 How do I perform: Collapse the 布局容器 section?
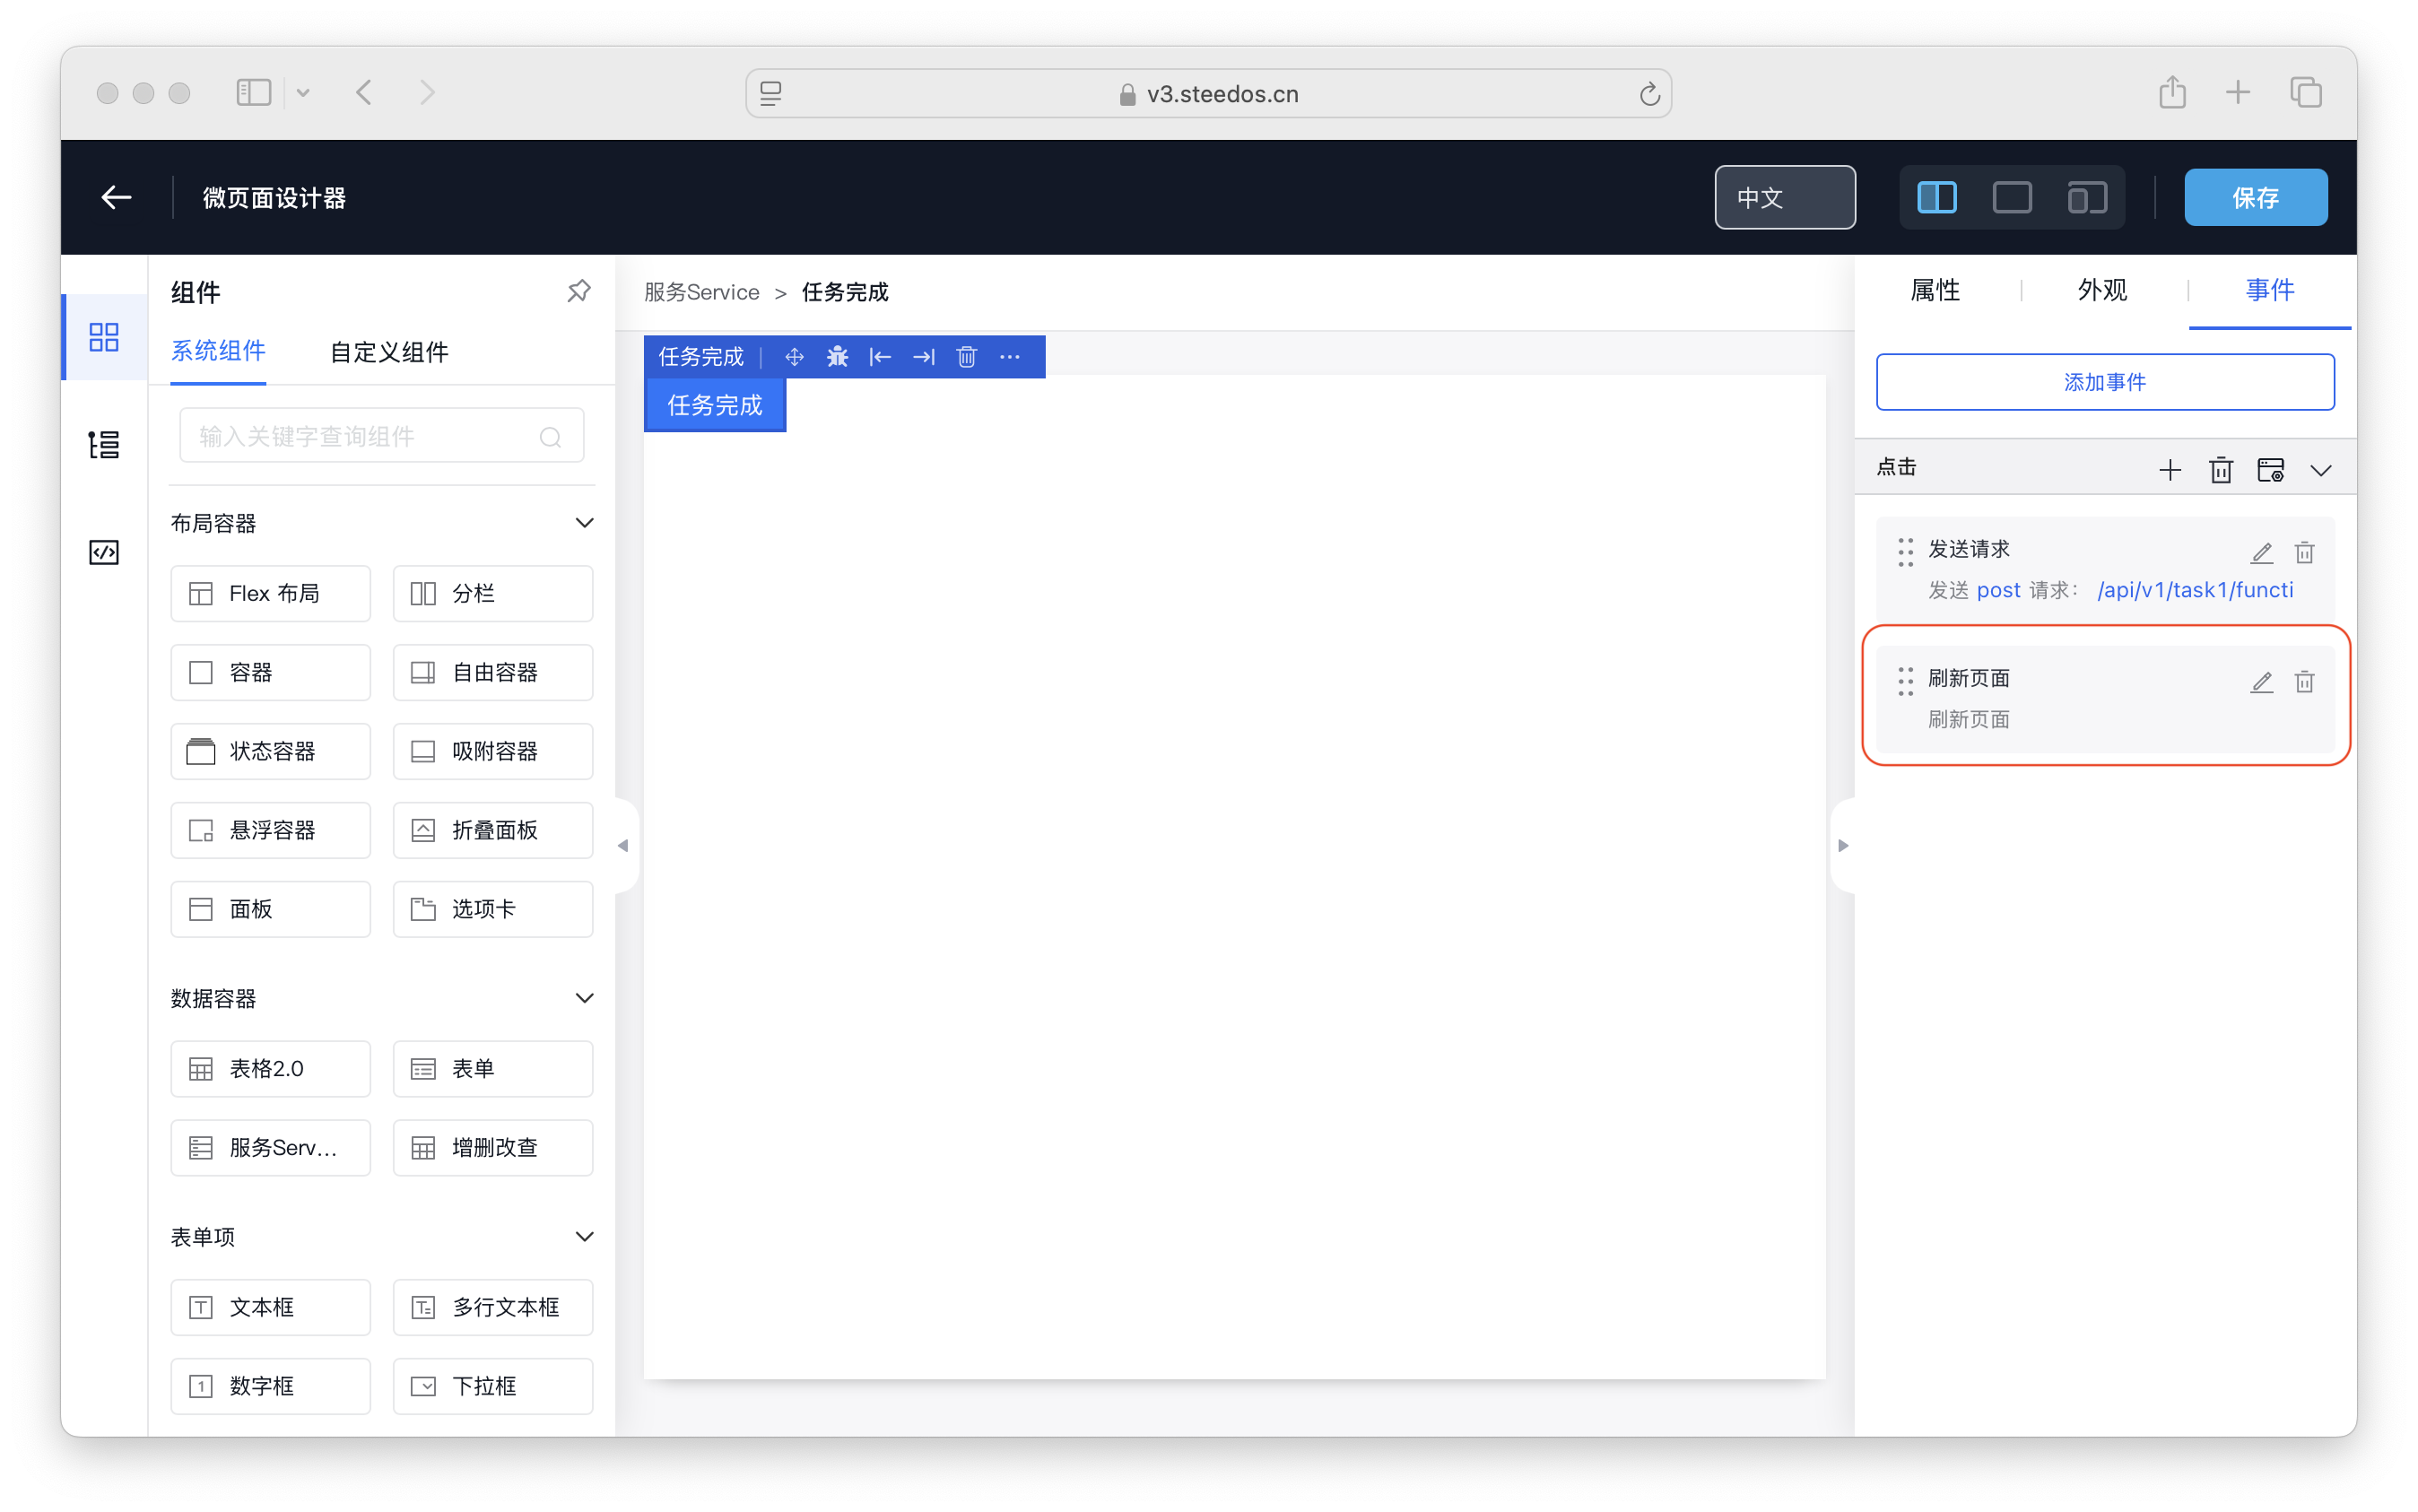tap(585, 523)
